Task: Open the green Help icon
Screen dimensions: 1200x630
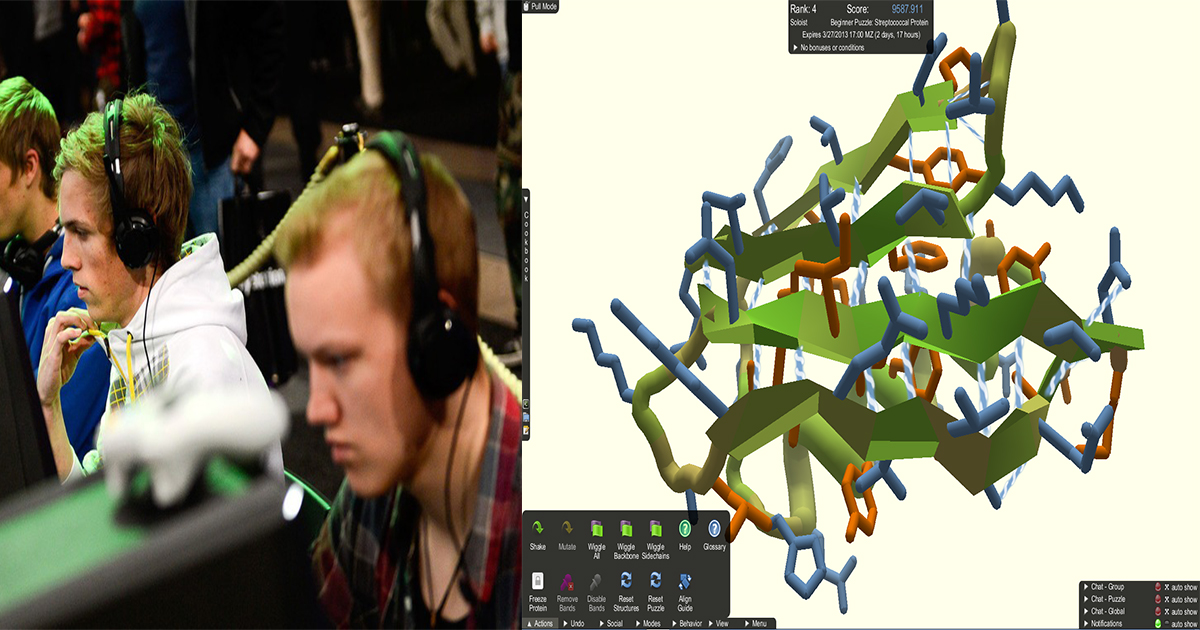Action: pyautogui.click(x=685, y=529)
